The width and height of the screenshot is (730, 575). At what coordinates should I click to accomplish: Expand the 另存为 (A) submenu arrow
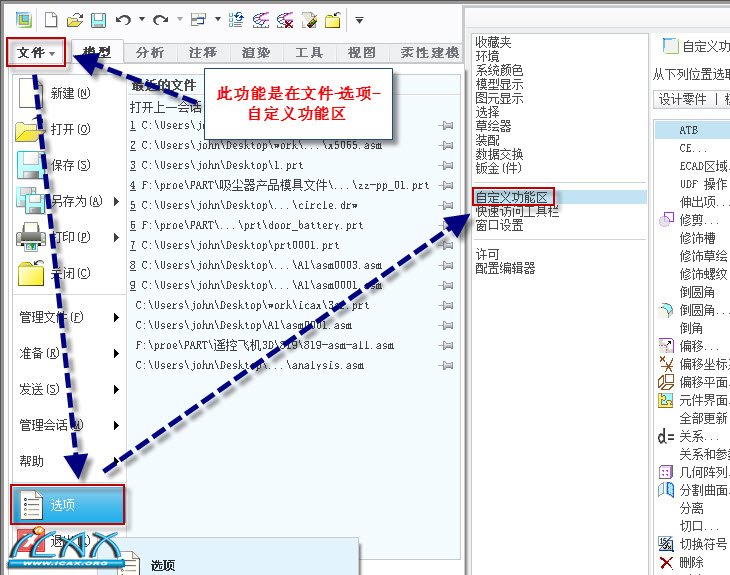(x=116, y=201)
